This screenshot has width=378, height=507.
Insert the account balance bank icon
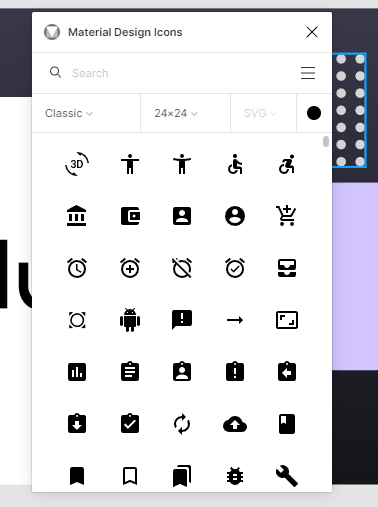click(x=77, y=216)
